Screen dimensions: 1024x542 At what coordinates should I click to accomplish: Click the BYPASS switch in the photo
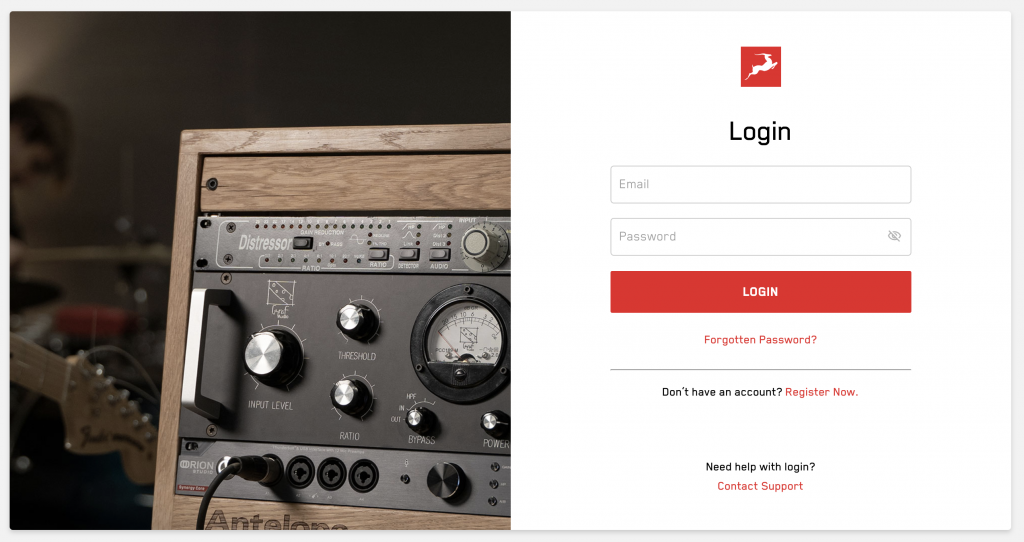[420, 419]
